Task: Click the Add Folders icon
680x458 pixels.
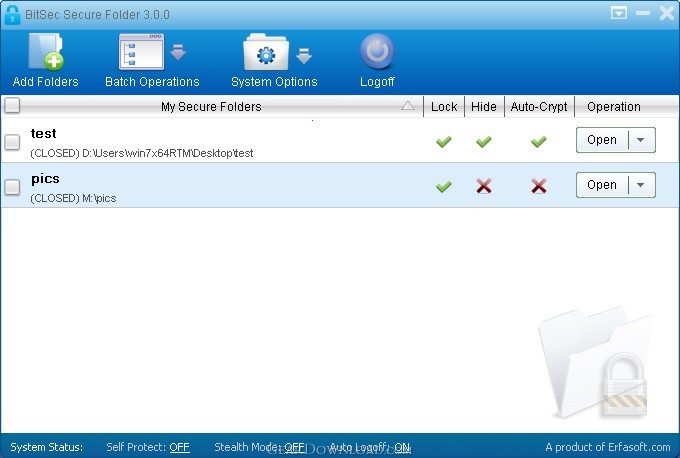Action: pyautogui.click(x=46, y=52)
